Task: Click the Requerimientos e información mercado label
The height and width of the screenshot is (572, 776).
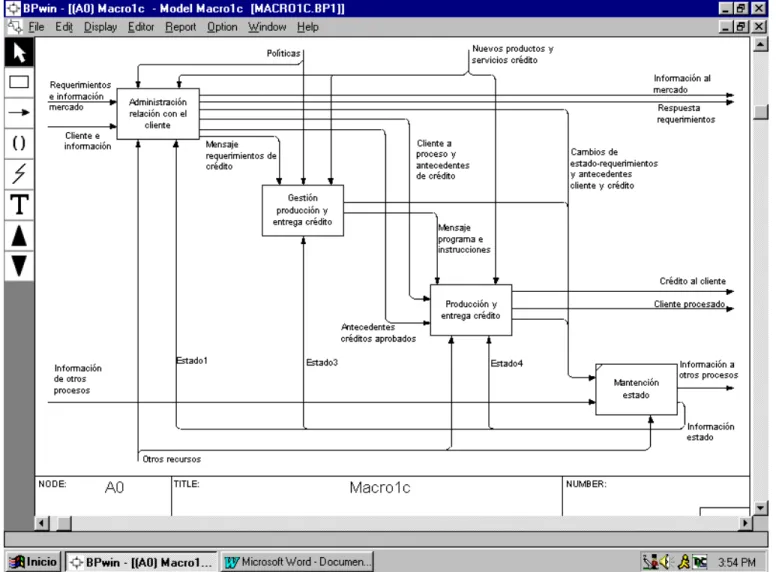Action: coord(80,96)
